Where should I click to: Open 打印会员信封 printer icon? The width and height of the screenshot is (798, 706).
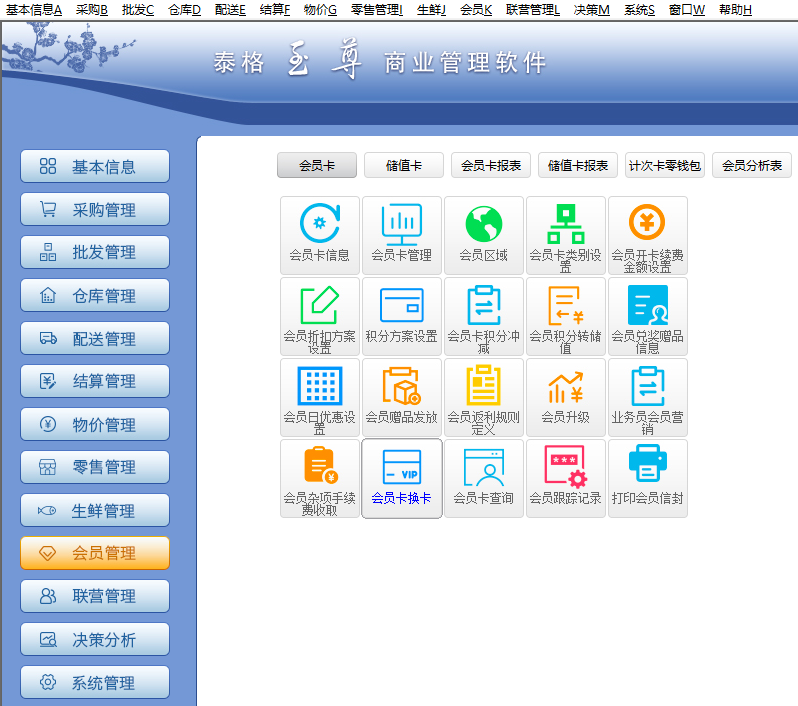point(647,468)
